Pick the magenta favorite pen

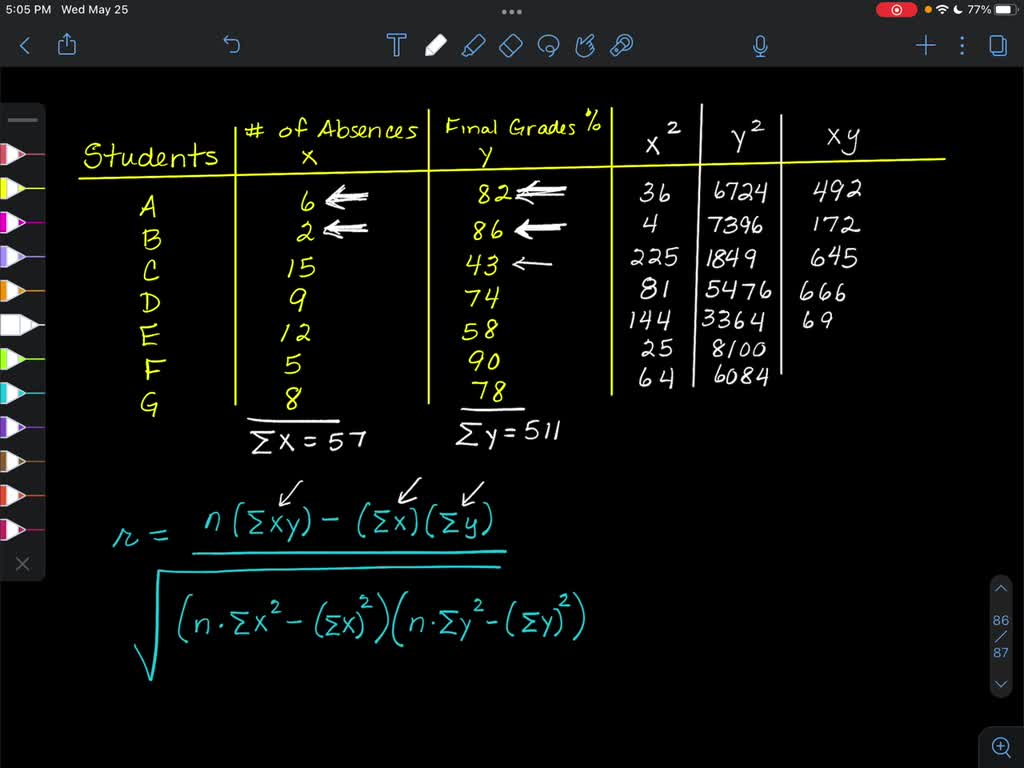(x=22, y=222)
